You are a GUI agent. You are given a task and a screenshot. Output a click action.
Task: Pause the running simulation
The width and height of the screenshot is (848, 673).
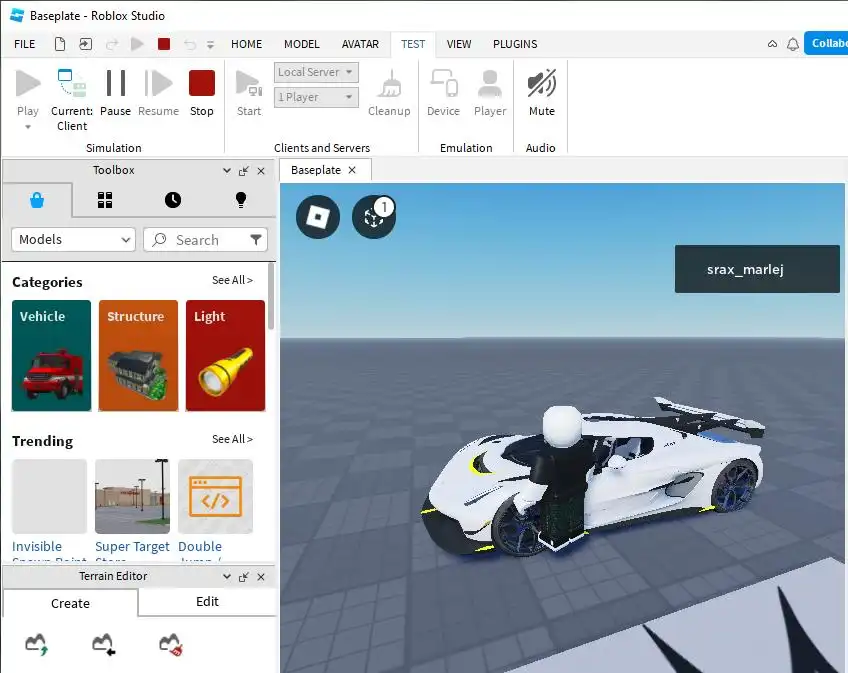click(x=116, y=93)
